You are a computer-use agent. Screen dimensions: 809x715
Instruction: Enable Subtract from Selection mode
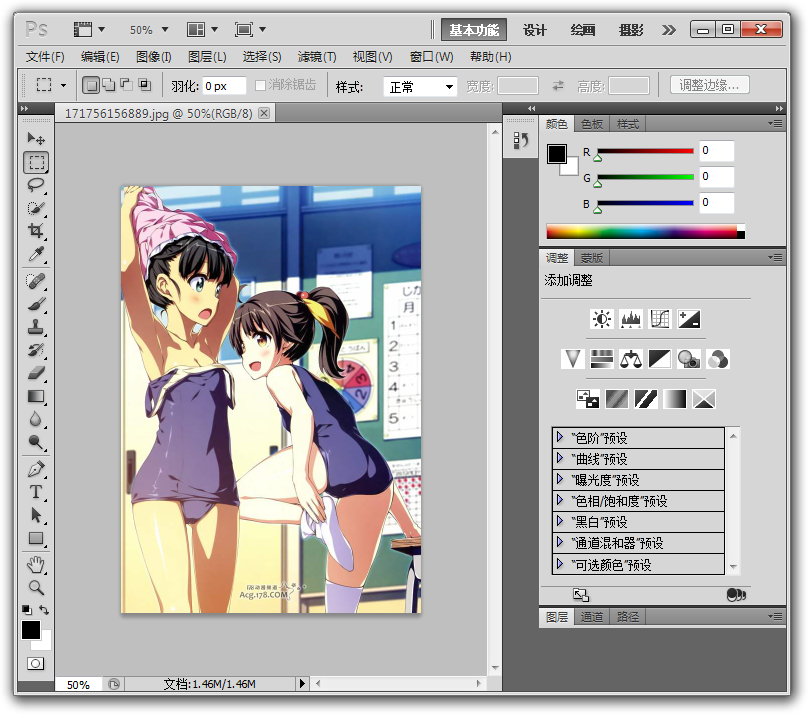tap(127, 85)
